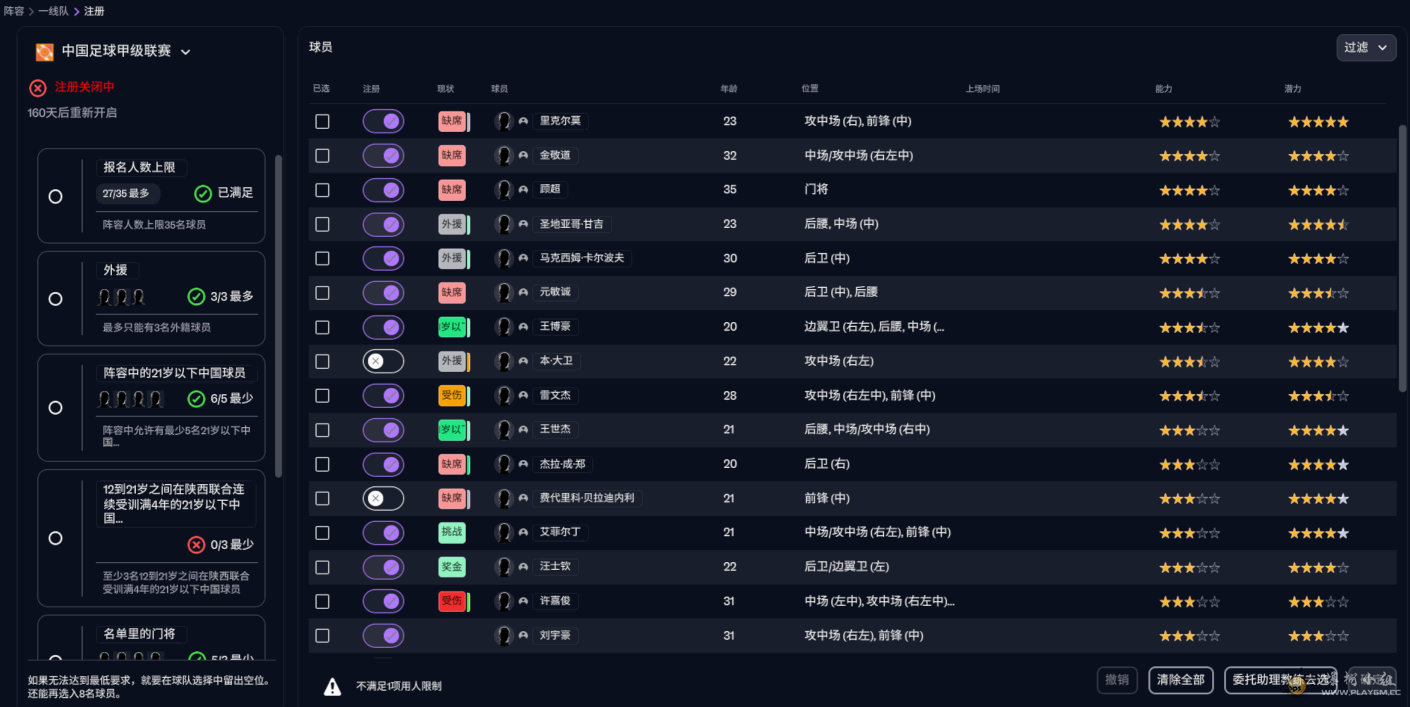The height and width of the screenshot is (707, 1410).
Task: Disable registration toggle for 王博豪
Action: click(x=383, y=327)
